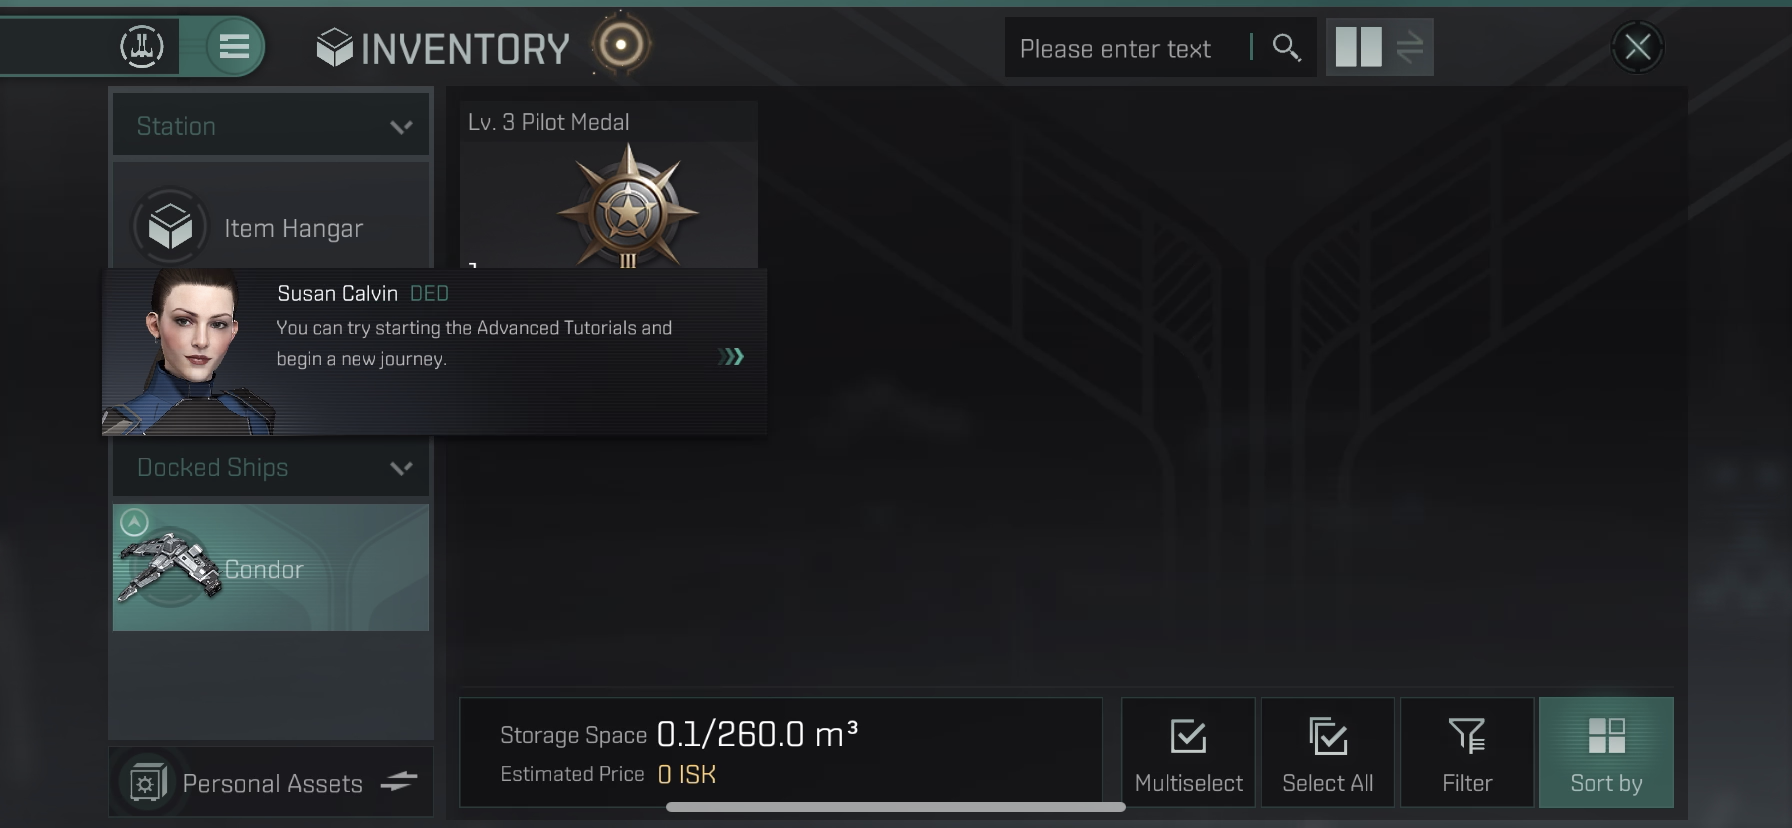Open the Item Hangar cube icon

click(x=170, y=227)
